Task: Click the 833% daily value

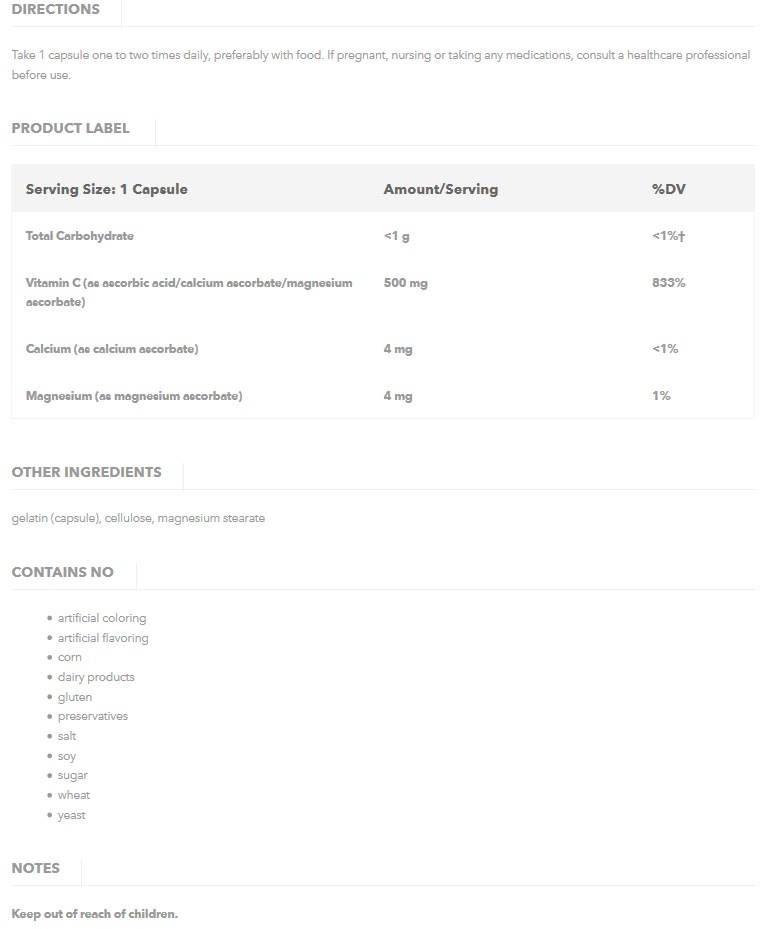Action: click(668, 283)
